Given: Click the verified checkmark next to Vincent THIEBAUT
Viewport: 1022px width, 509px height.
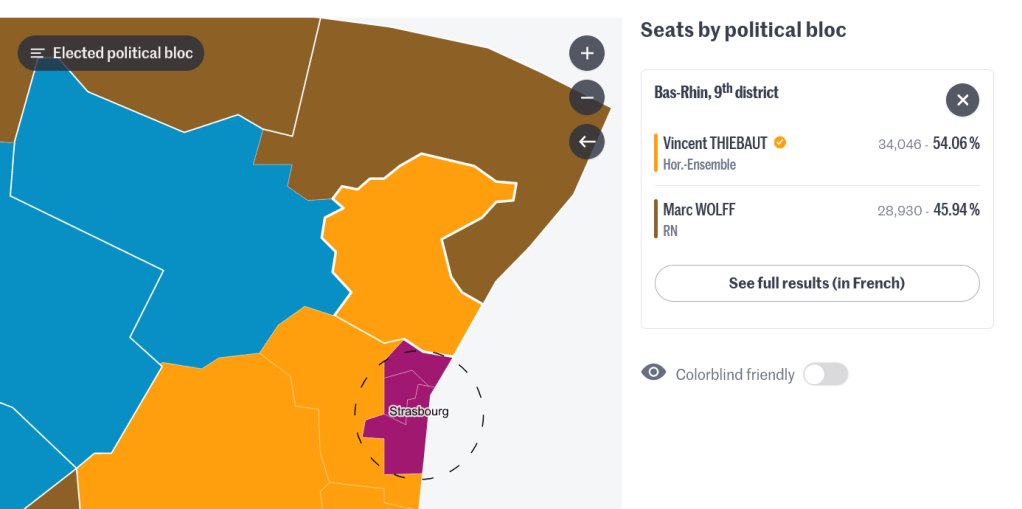Looking at the screenshot, I should coord(780,143).
